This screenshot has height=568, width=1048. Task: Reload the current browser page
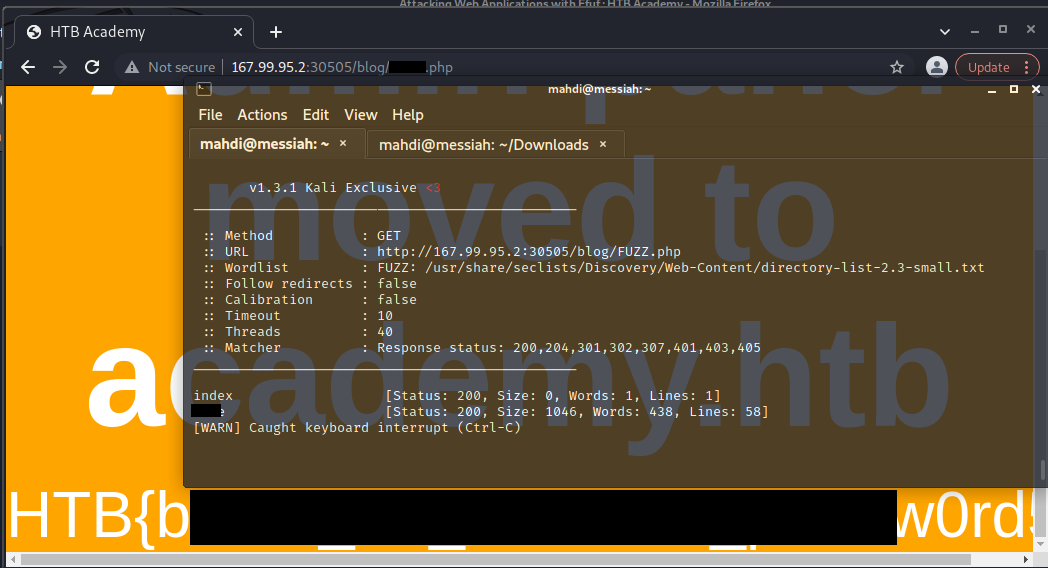(92, 67)
